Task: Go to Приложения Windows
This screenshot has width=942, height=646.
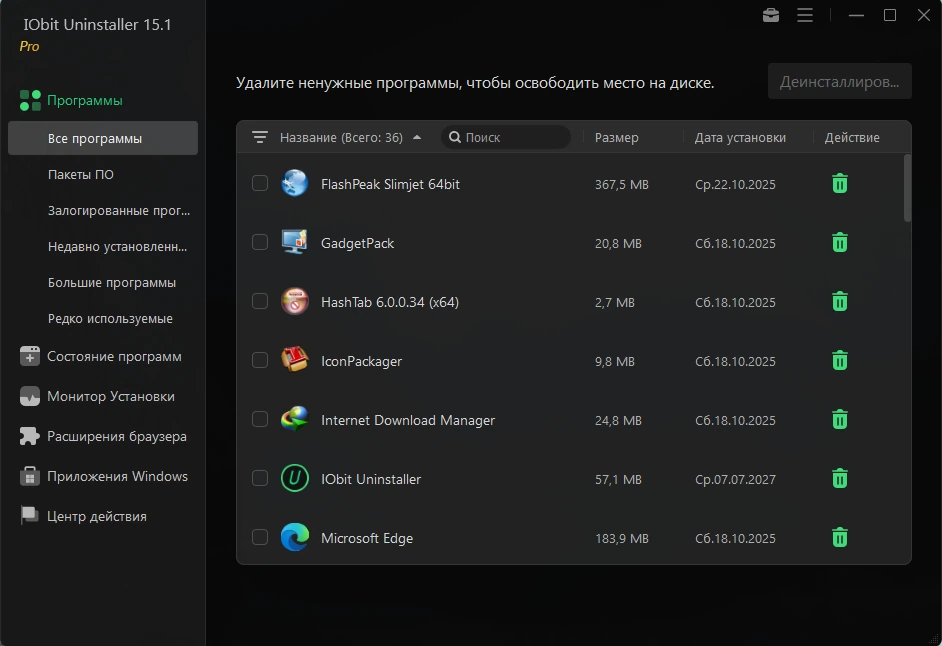Action: click(118, 476)
